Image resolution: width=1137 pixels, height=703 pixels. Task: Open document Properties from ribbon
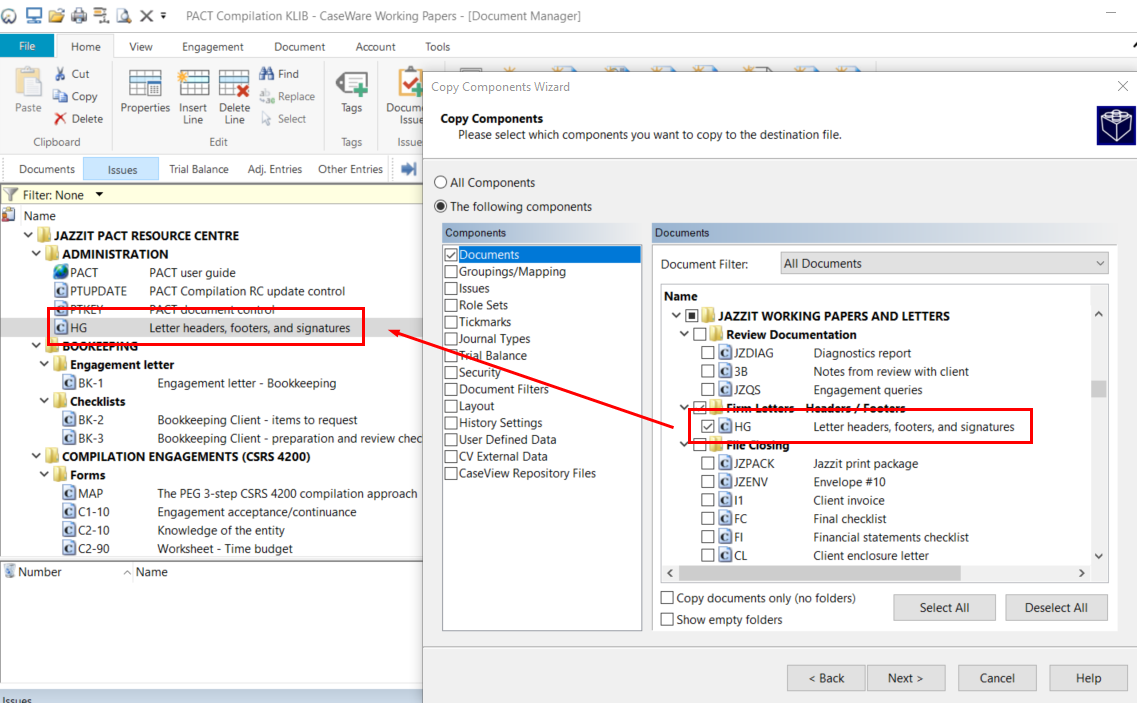point(145,92)
